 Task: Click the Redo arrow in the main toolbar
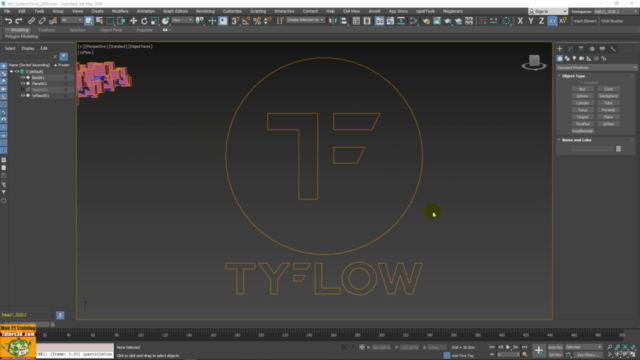[19, 21]
